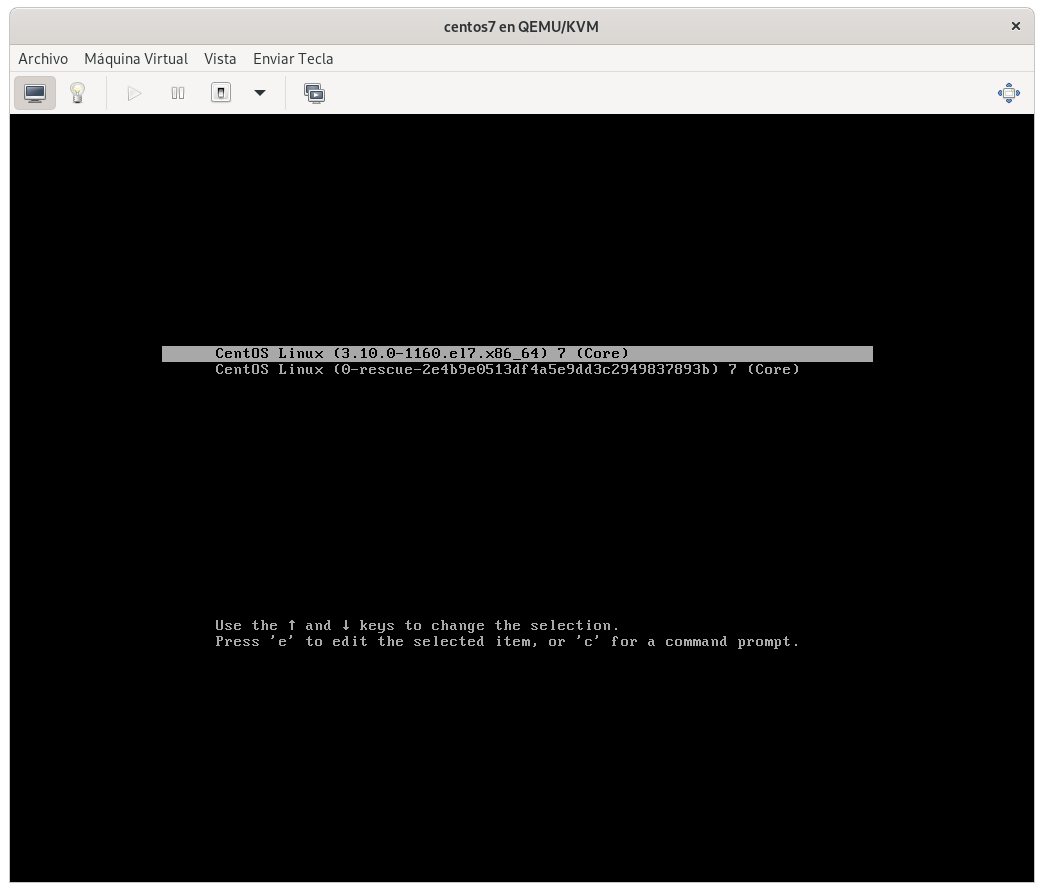
Task: Open the manage VM snapshots icon
Action: pyautogui.click(x=315, y=93)
